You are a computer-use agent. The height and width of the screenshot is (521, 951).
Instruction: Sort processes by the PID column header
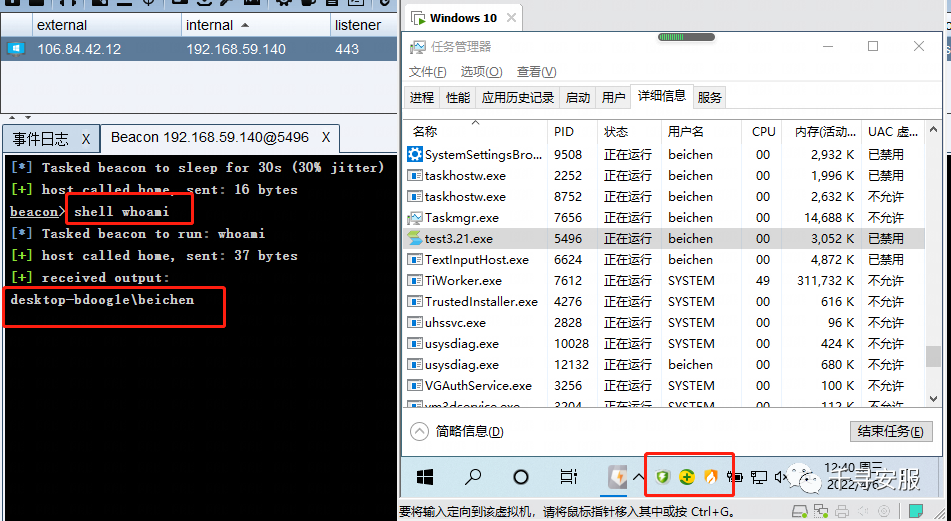point(573,132)
